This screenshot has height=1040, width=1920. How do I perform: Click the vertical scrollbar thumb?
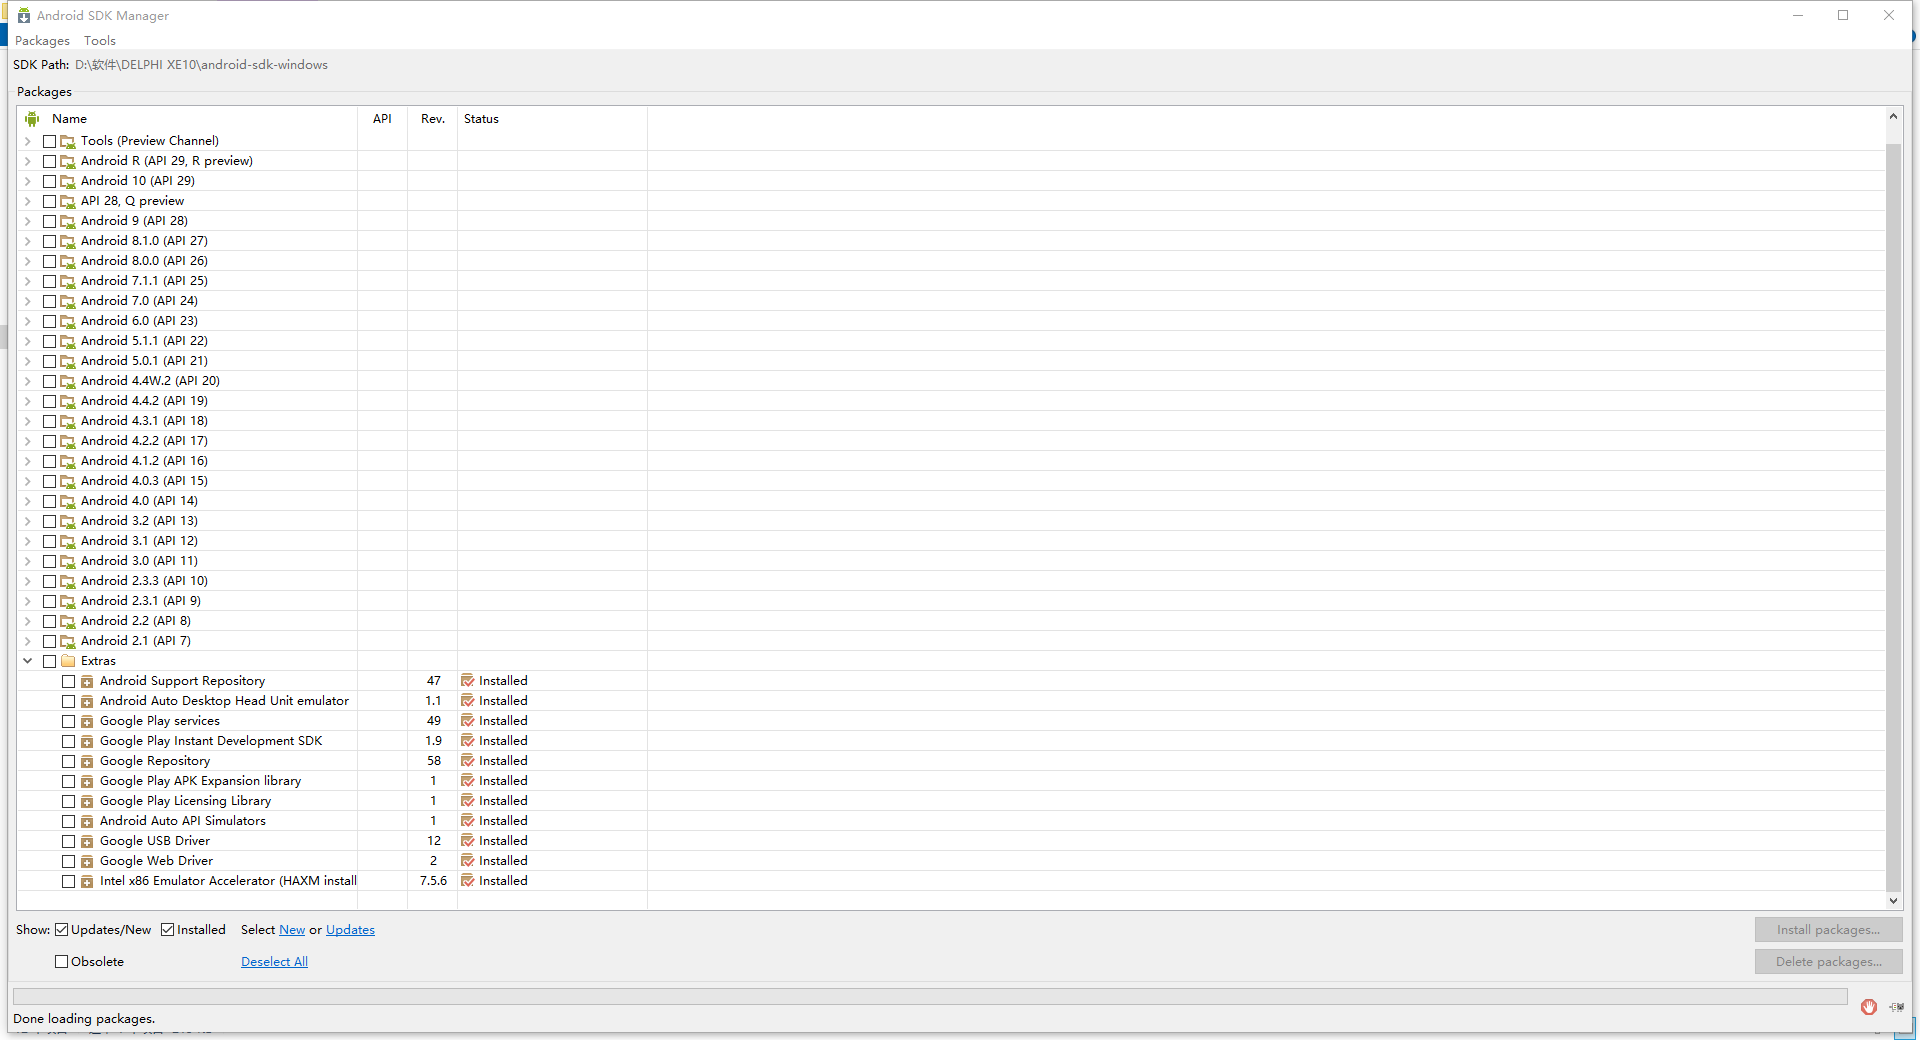click(1893, 517)
